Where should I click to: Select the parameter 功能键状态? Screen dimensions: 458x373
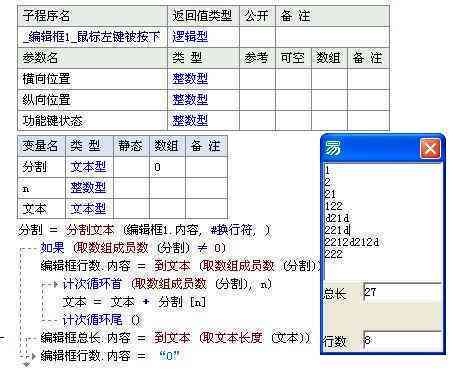pyautogui.click(x=92, y=121)
